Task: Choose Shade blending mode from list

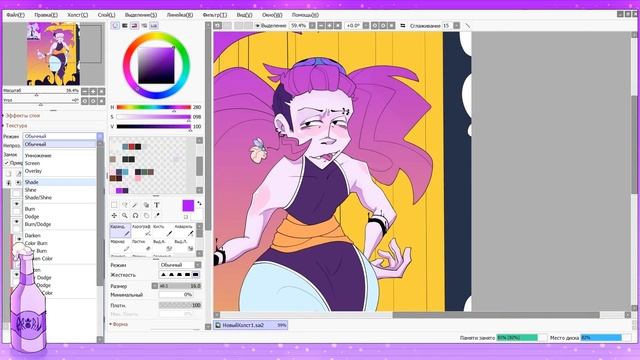Action: tap(60, 182)
